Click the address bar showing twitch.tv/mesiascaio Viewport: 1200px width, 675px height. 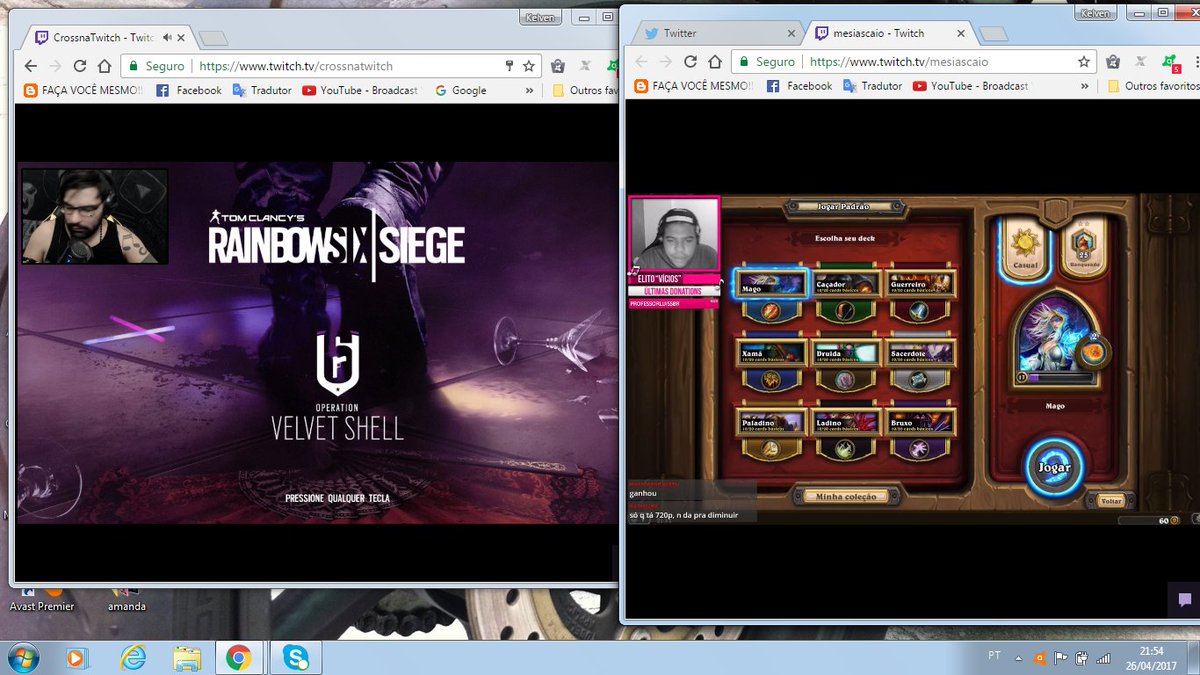pos(900,61)
